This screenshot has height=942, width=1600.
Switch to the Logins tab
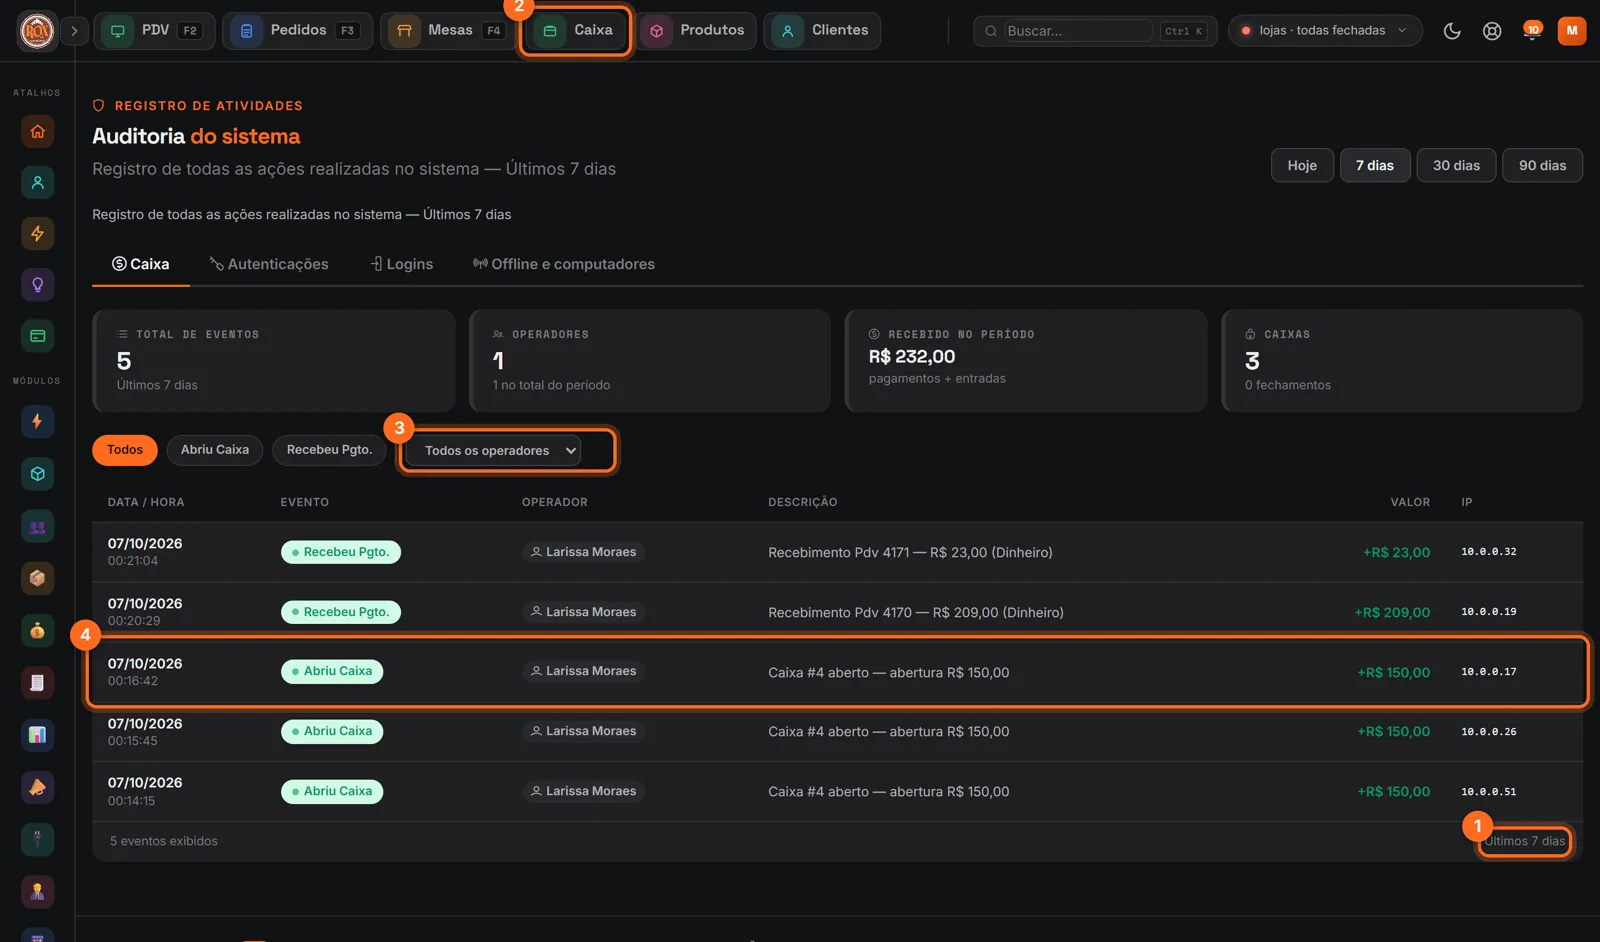(x=402, y=264)
